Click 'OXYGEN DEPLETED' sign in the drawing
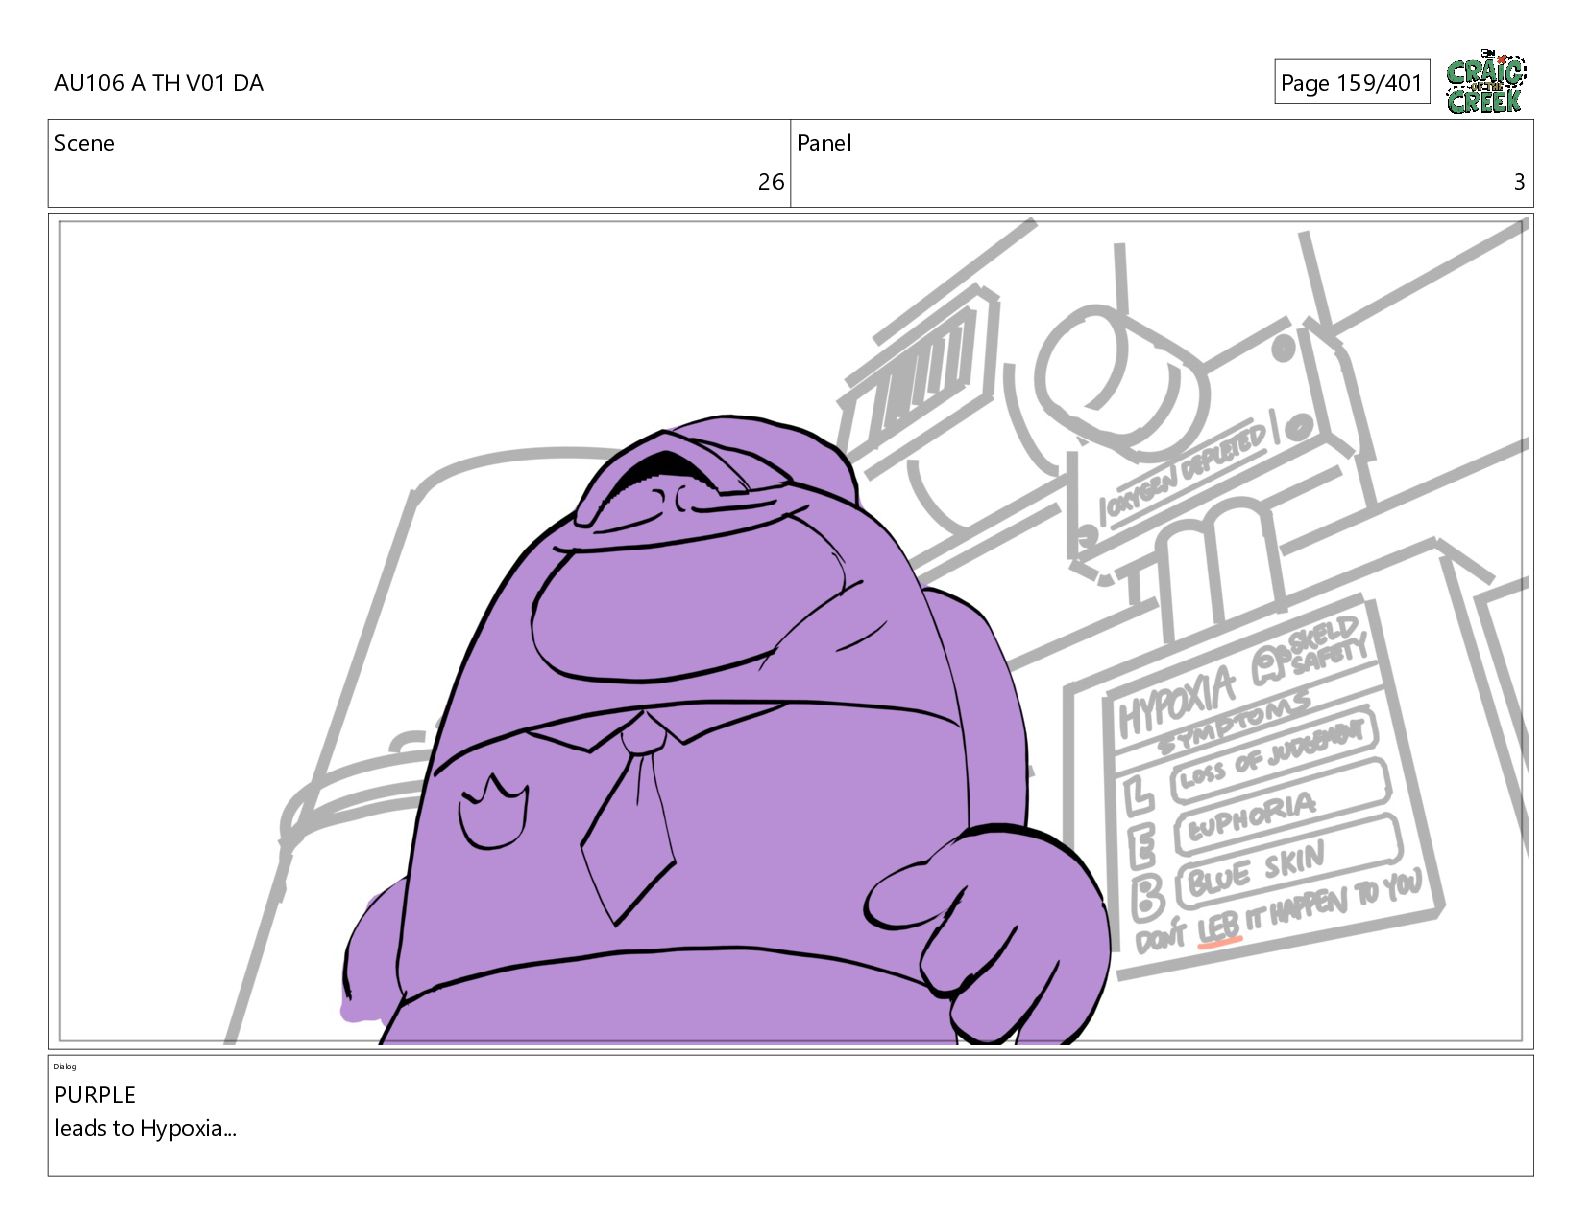 pos(1186,471)
